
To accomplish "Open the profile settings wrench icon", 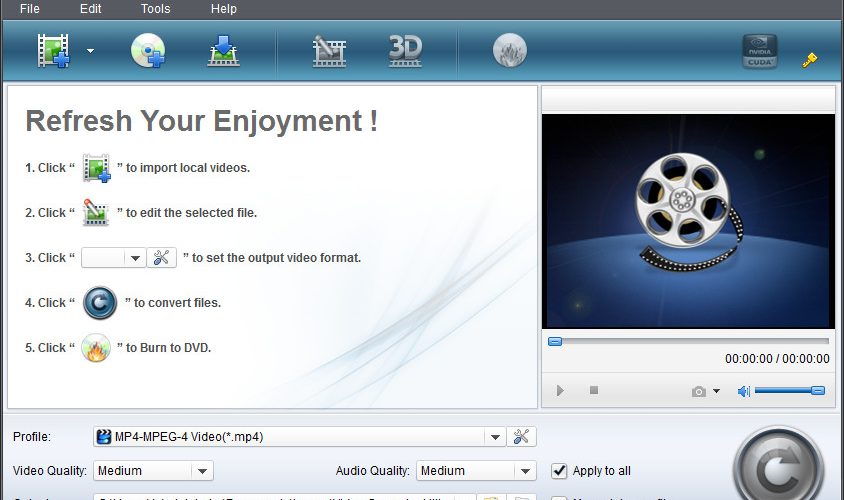I will 521,436.
